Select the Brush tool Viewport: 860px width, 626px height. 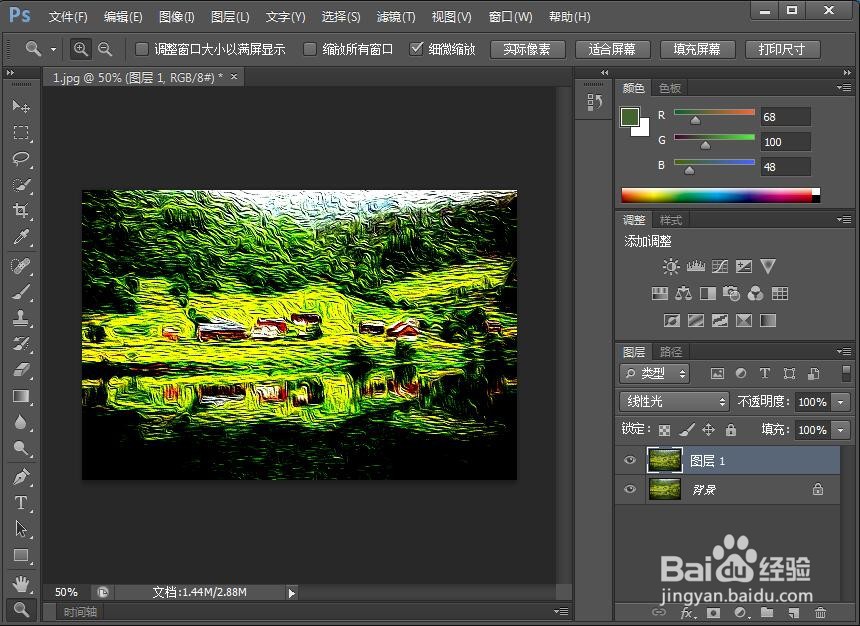pos(21,292)
